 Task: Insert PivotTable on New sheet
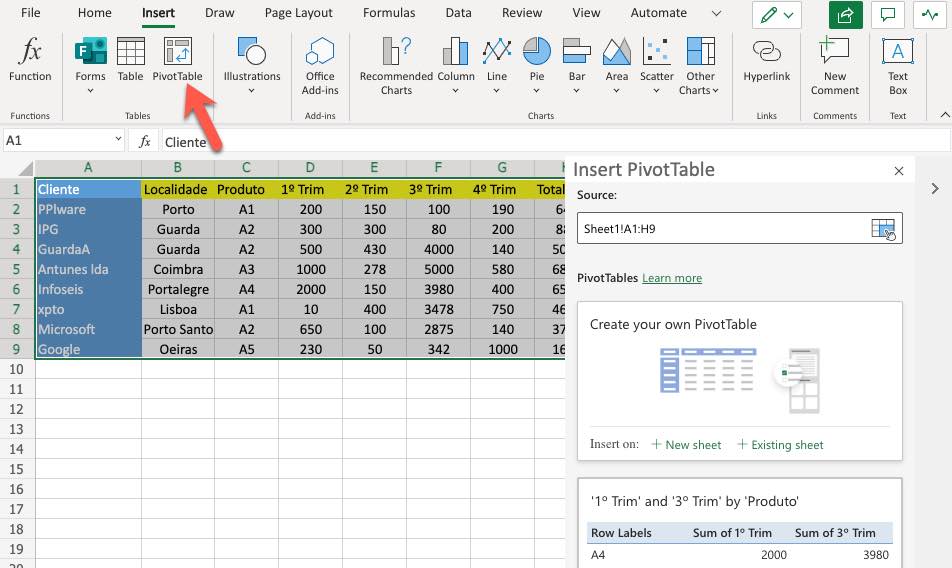pyautogui.click(x=686, y=445)
